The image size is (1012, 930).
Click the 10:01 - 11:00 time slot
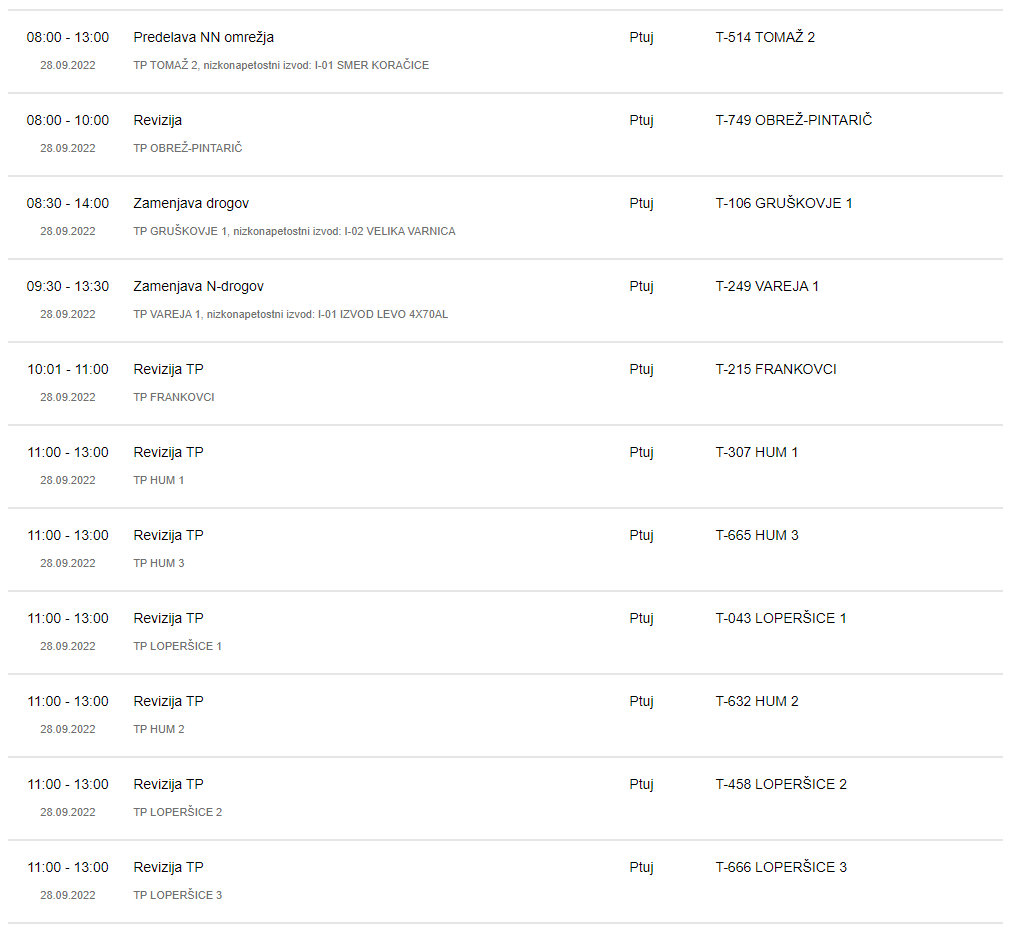pos(68,370)
